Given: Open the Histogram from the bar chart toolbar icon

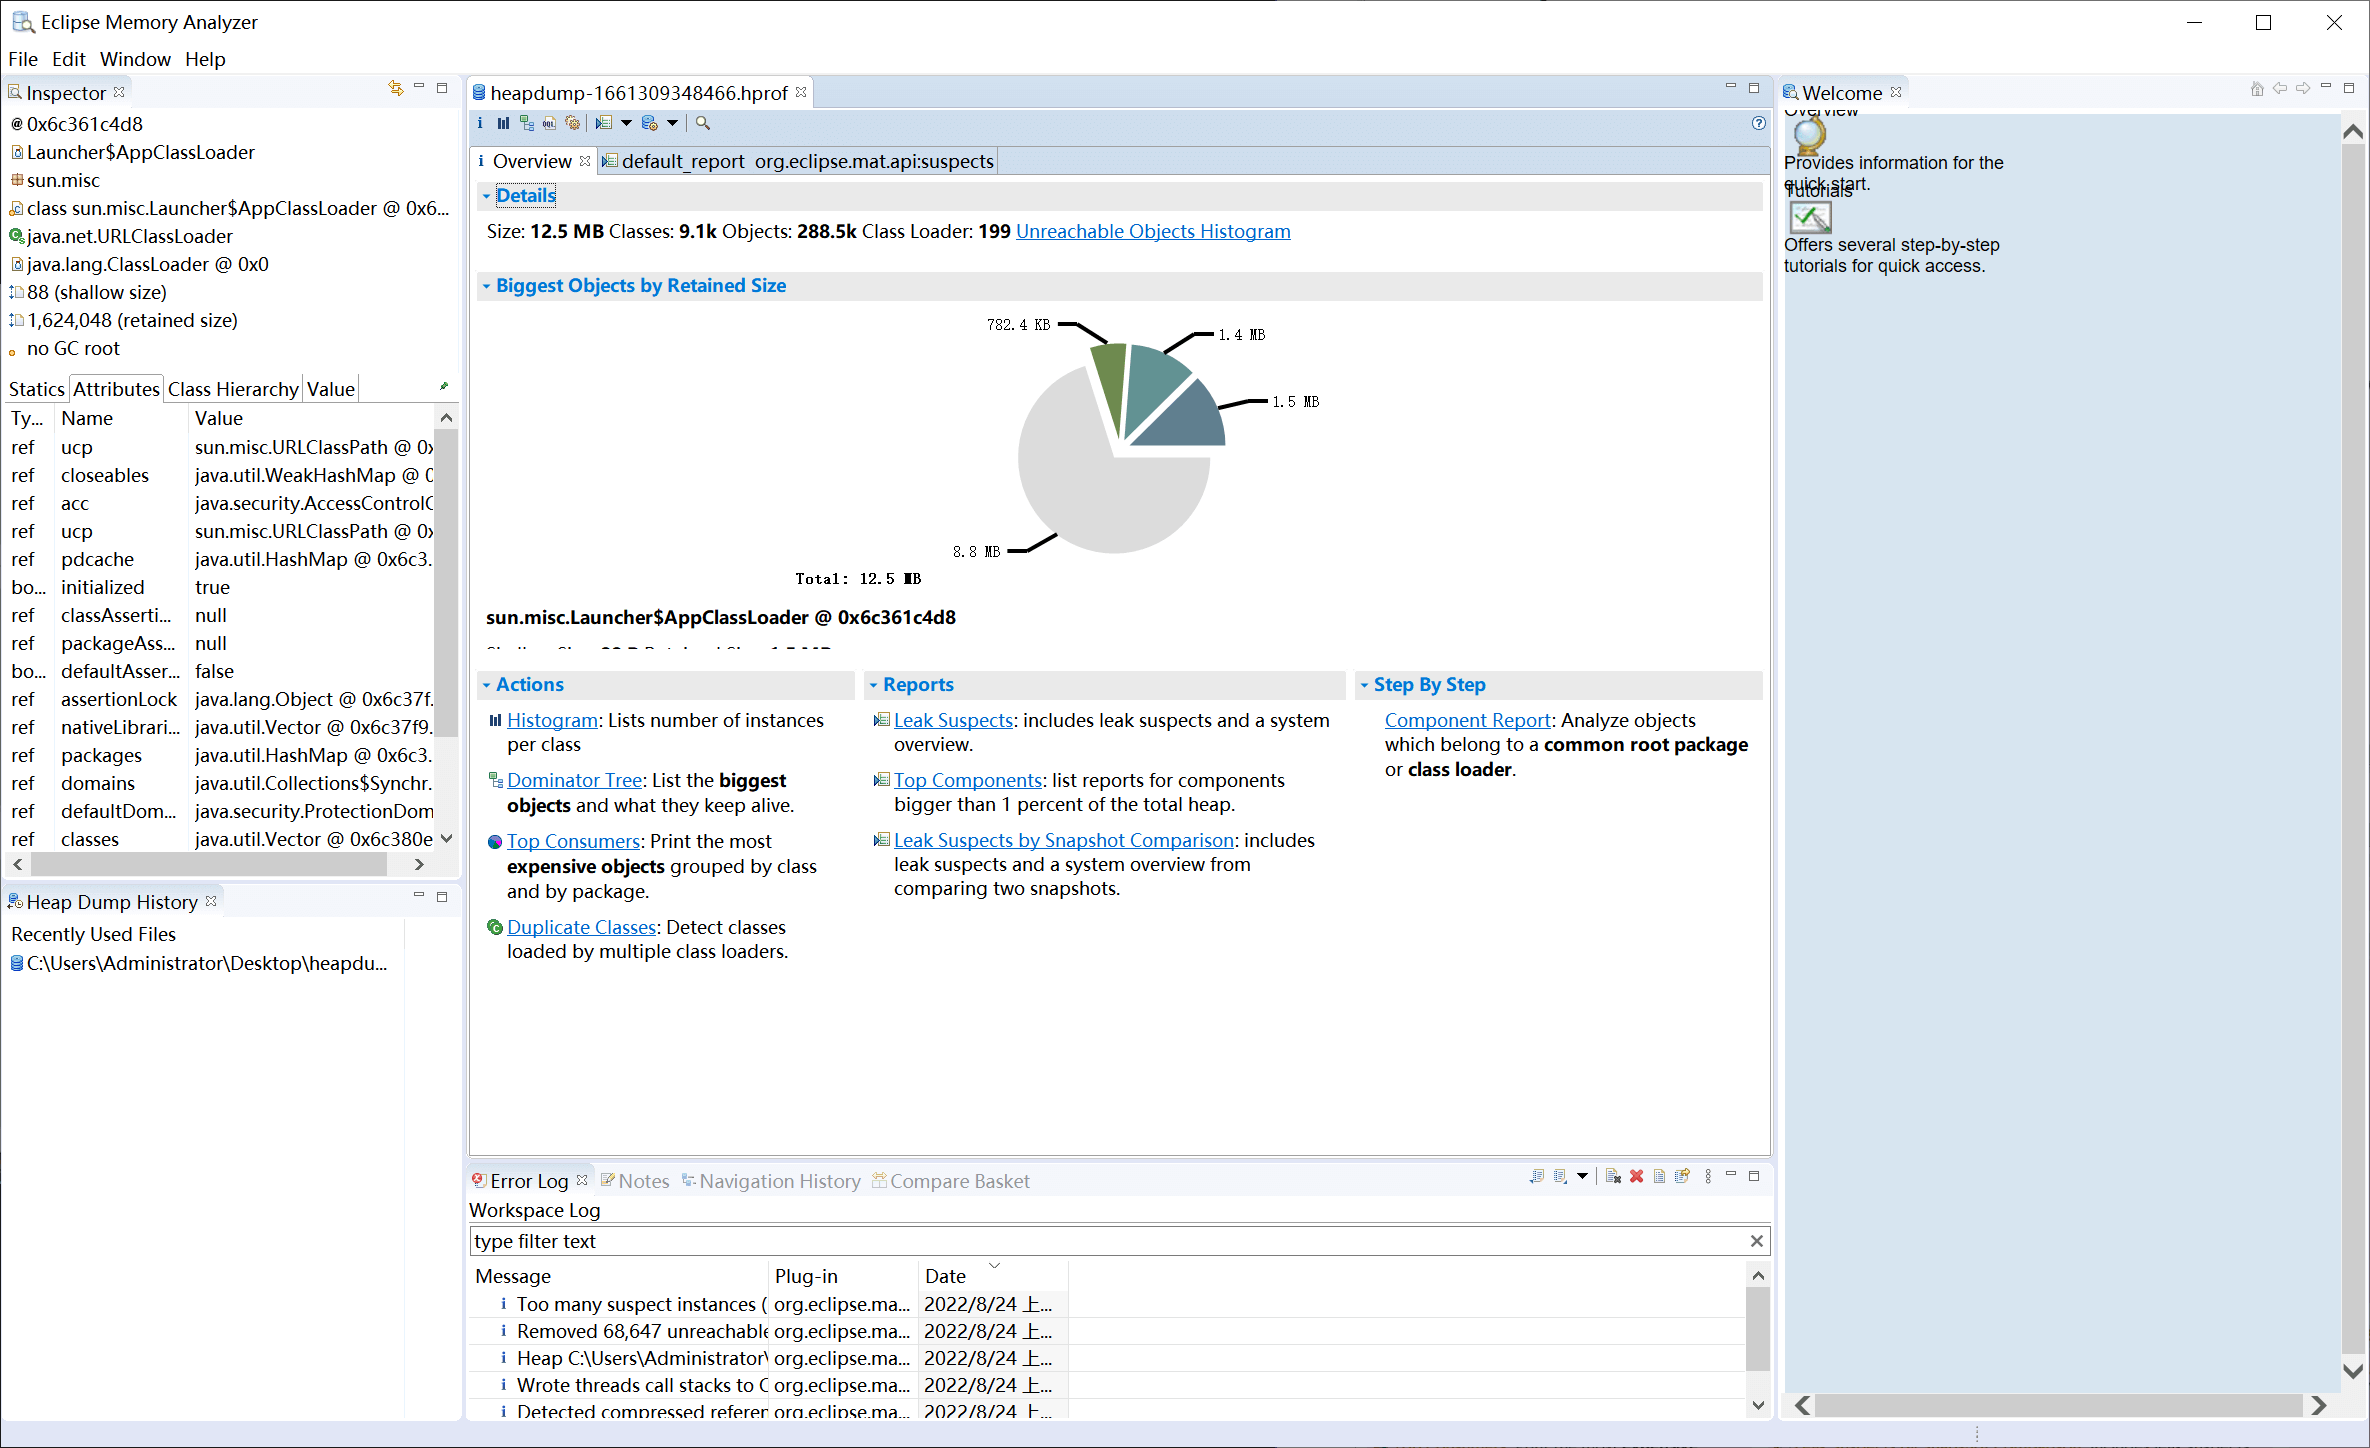Looking at the screenshot, I should coord(503,123).
